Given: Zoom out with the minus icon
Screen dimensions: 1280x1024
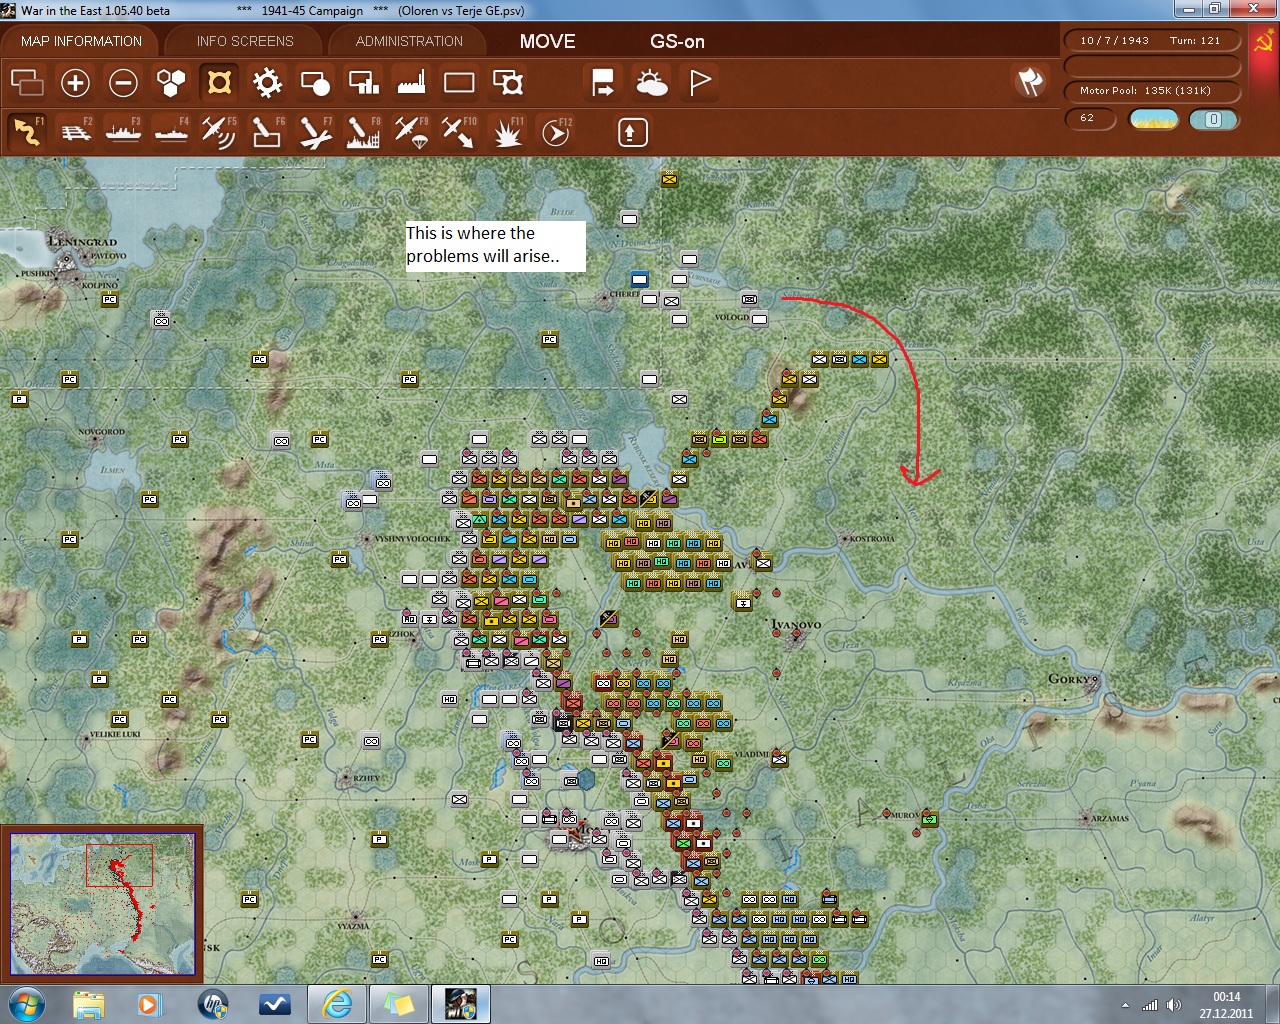Looking at the screenshot, I should (123, 83).
